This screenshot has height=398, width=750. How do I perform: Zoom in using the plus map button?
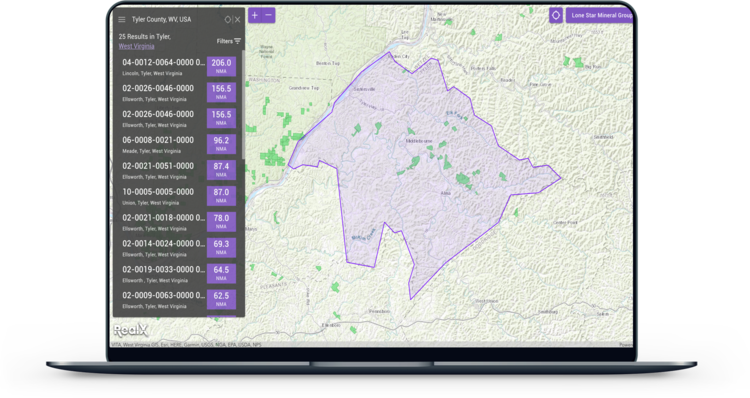(x=255, y=15)
